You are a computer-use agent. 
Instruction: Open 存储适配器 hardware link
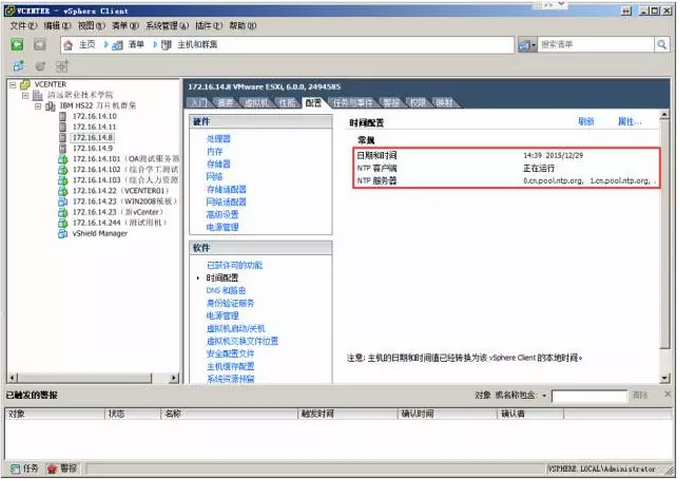(226, 190)
